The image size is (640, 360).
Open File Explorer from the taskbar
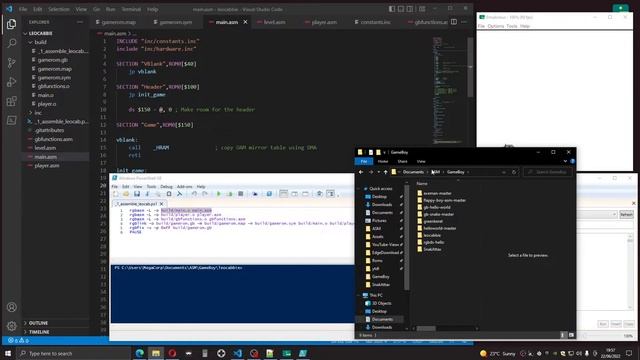coord(156,353)
